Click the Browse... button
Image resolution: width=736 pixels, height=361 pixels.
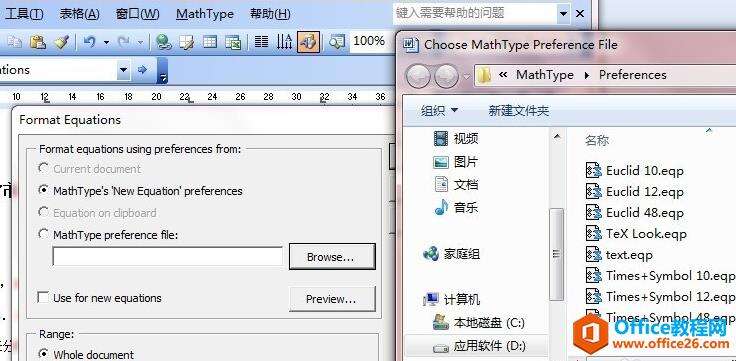[332, 257]
